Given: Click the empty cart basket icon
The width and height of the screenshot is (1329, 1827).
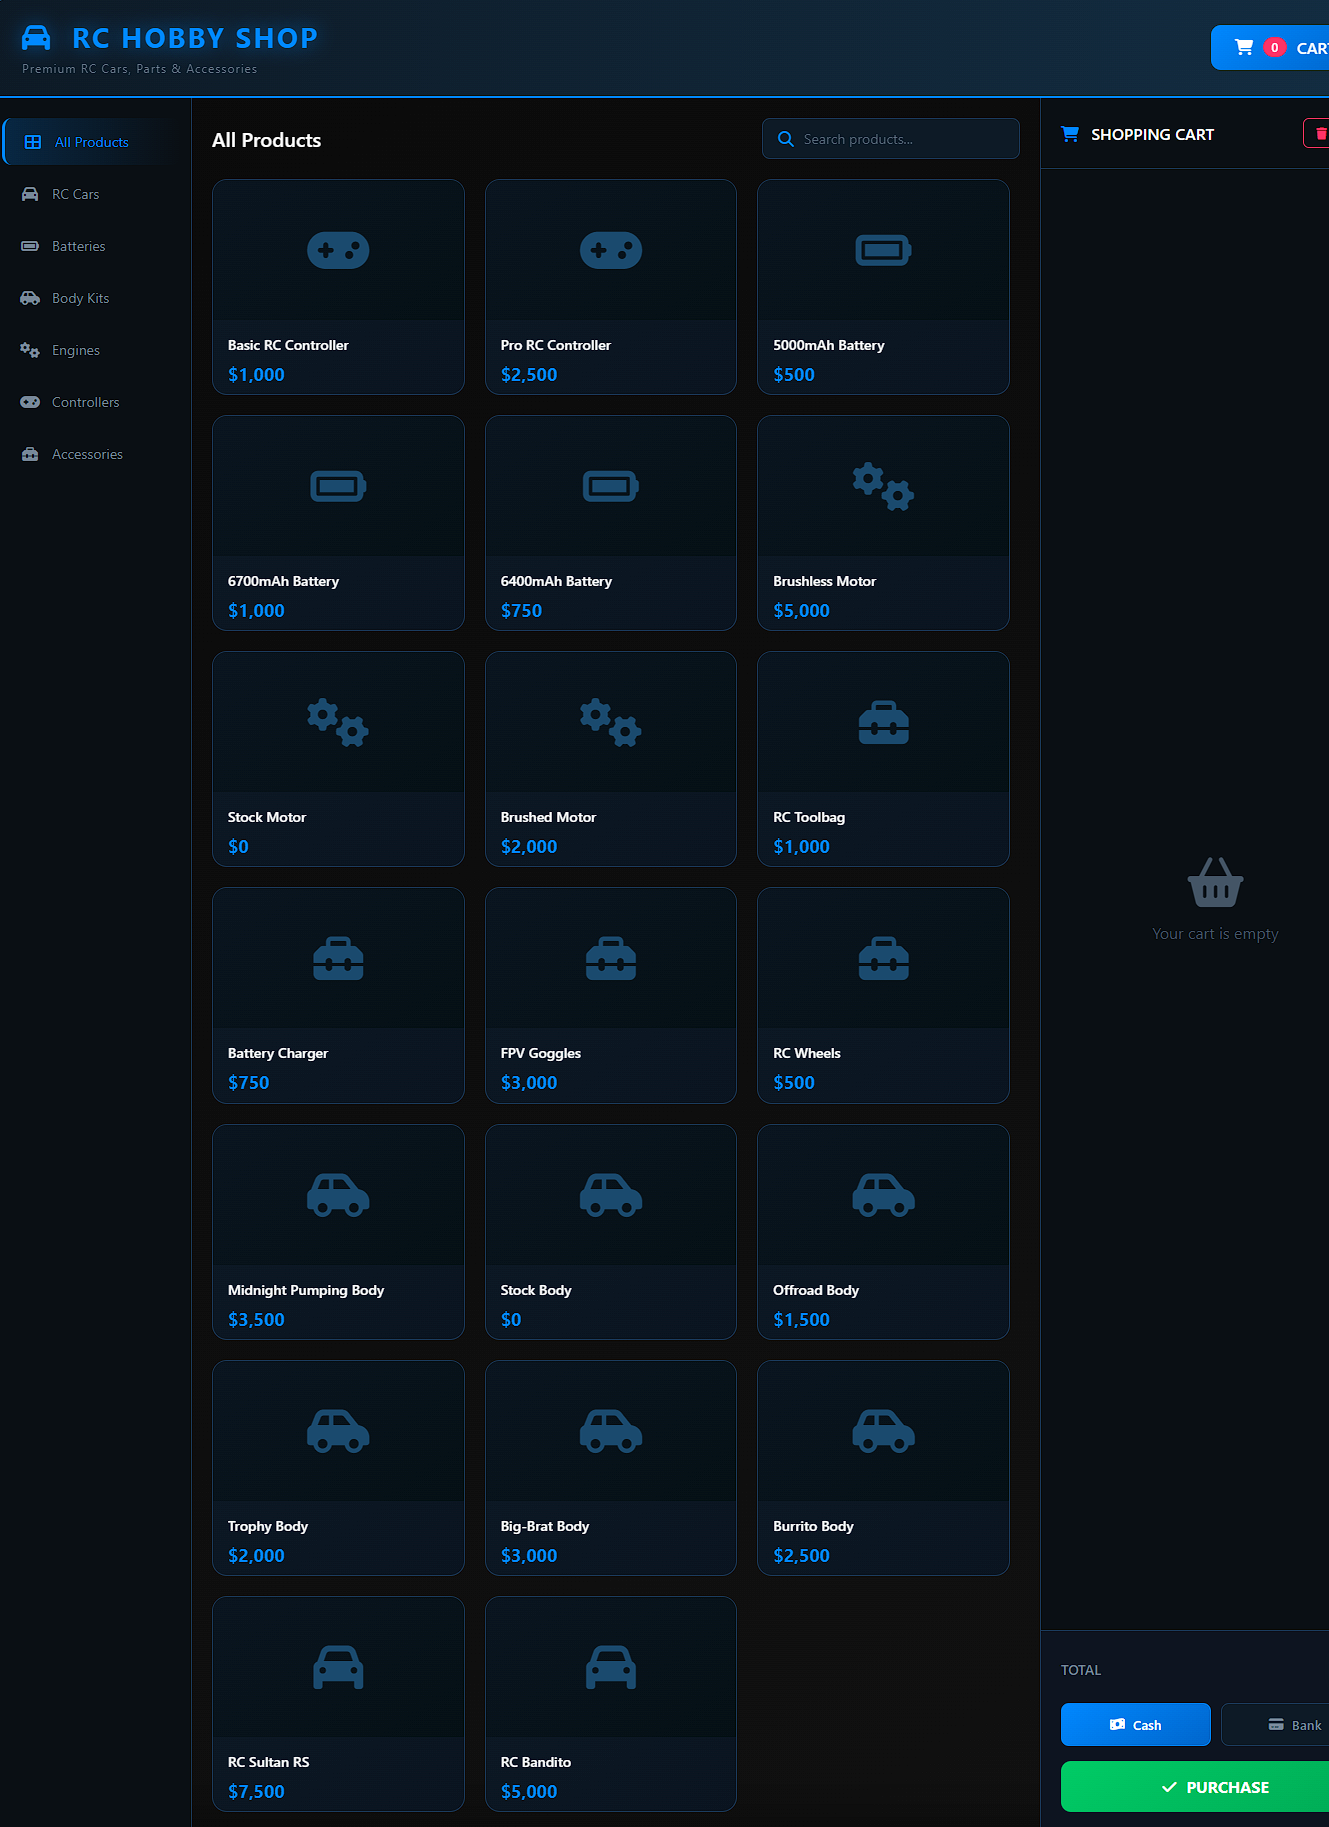Looking at the screenshot, I should [x=1215, y=882].
